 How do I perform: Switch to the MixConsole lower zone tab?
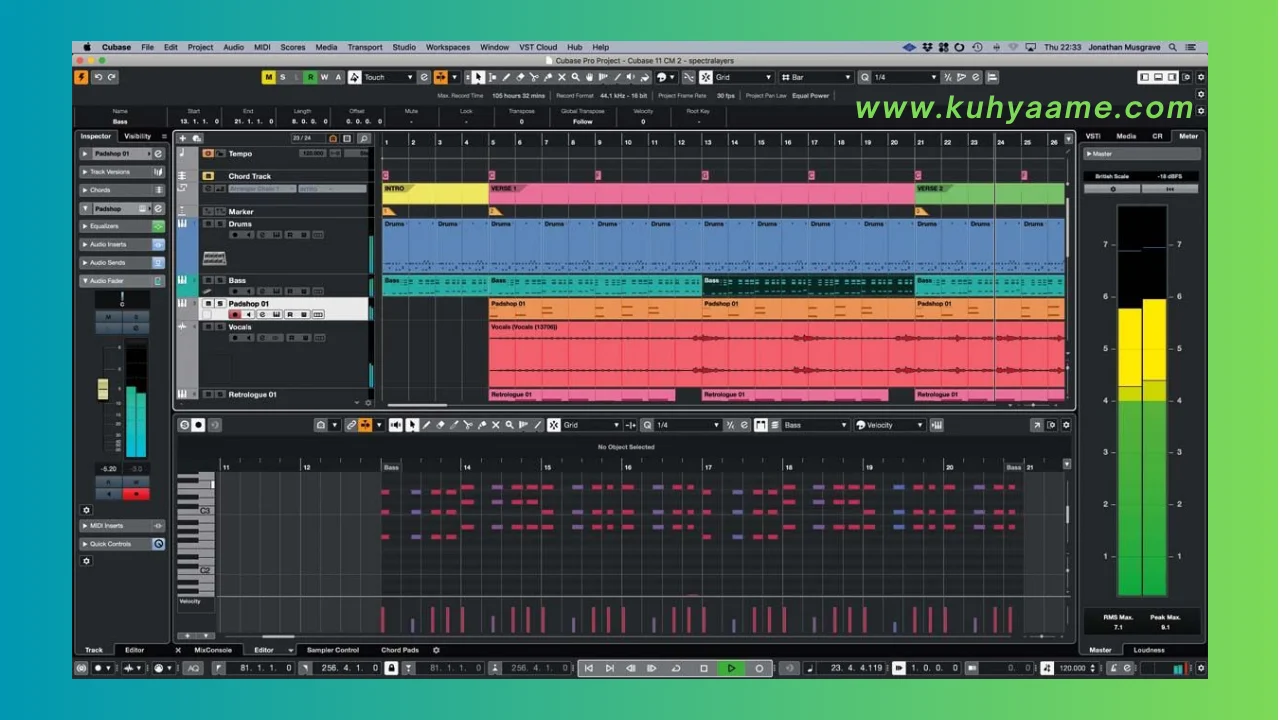click(213, 650)
